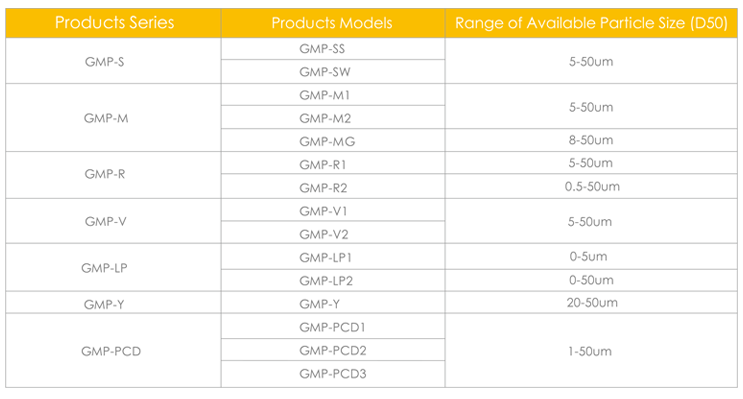Screen dimensions: 743x399
Task: Click the Range of Available Particle Size header
Action: [591, 23]
